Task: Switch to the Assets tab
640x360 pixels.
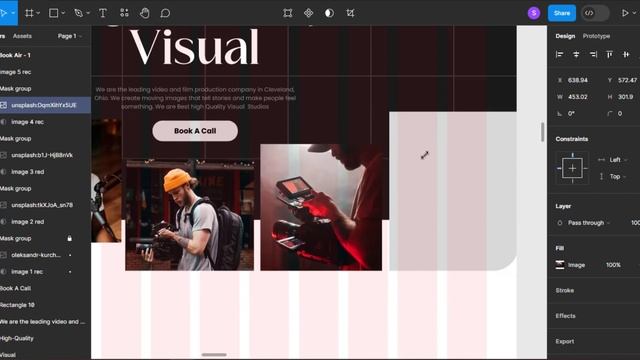Action: [x=22, y=36]
